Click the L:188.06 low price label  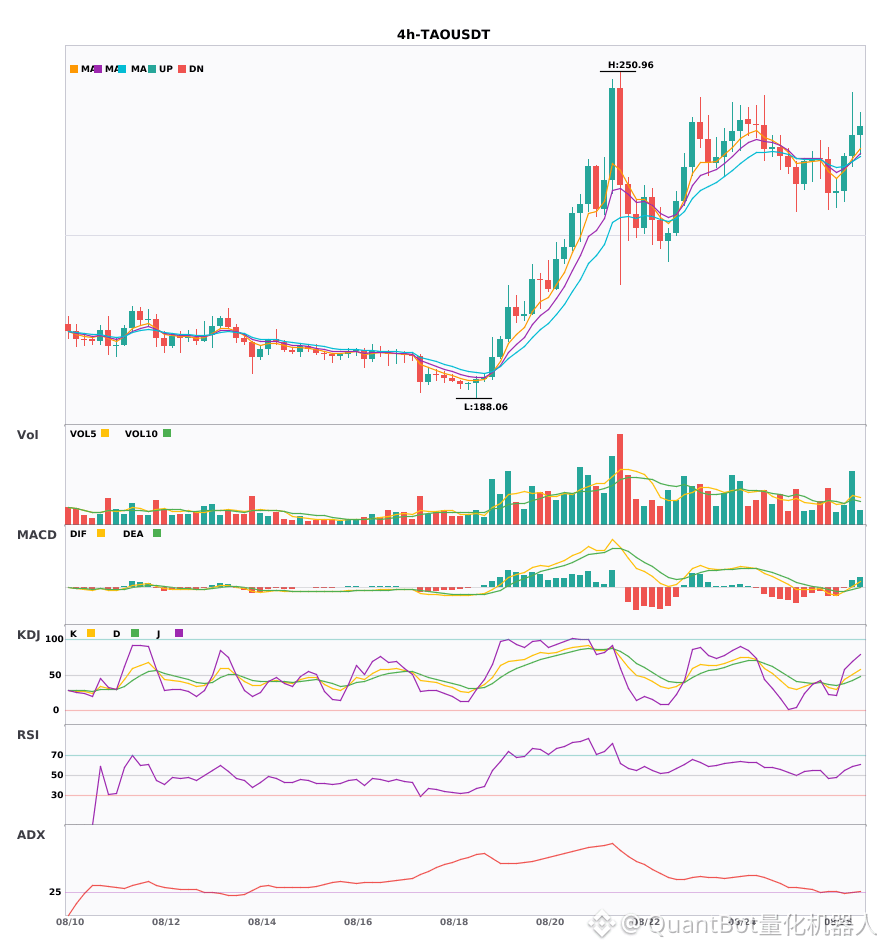tap(486, 407)
